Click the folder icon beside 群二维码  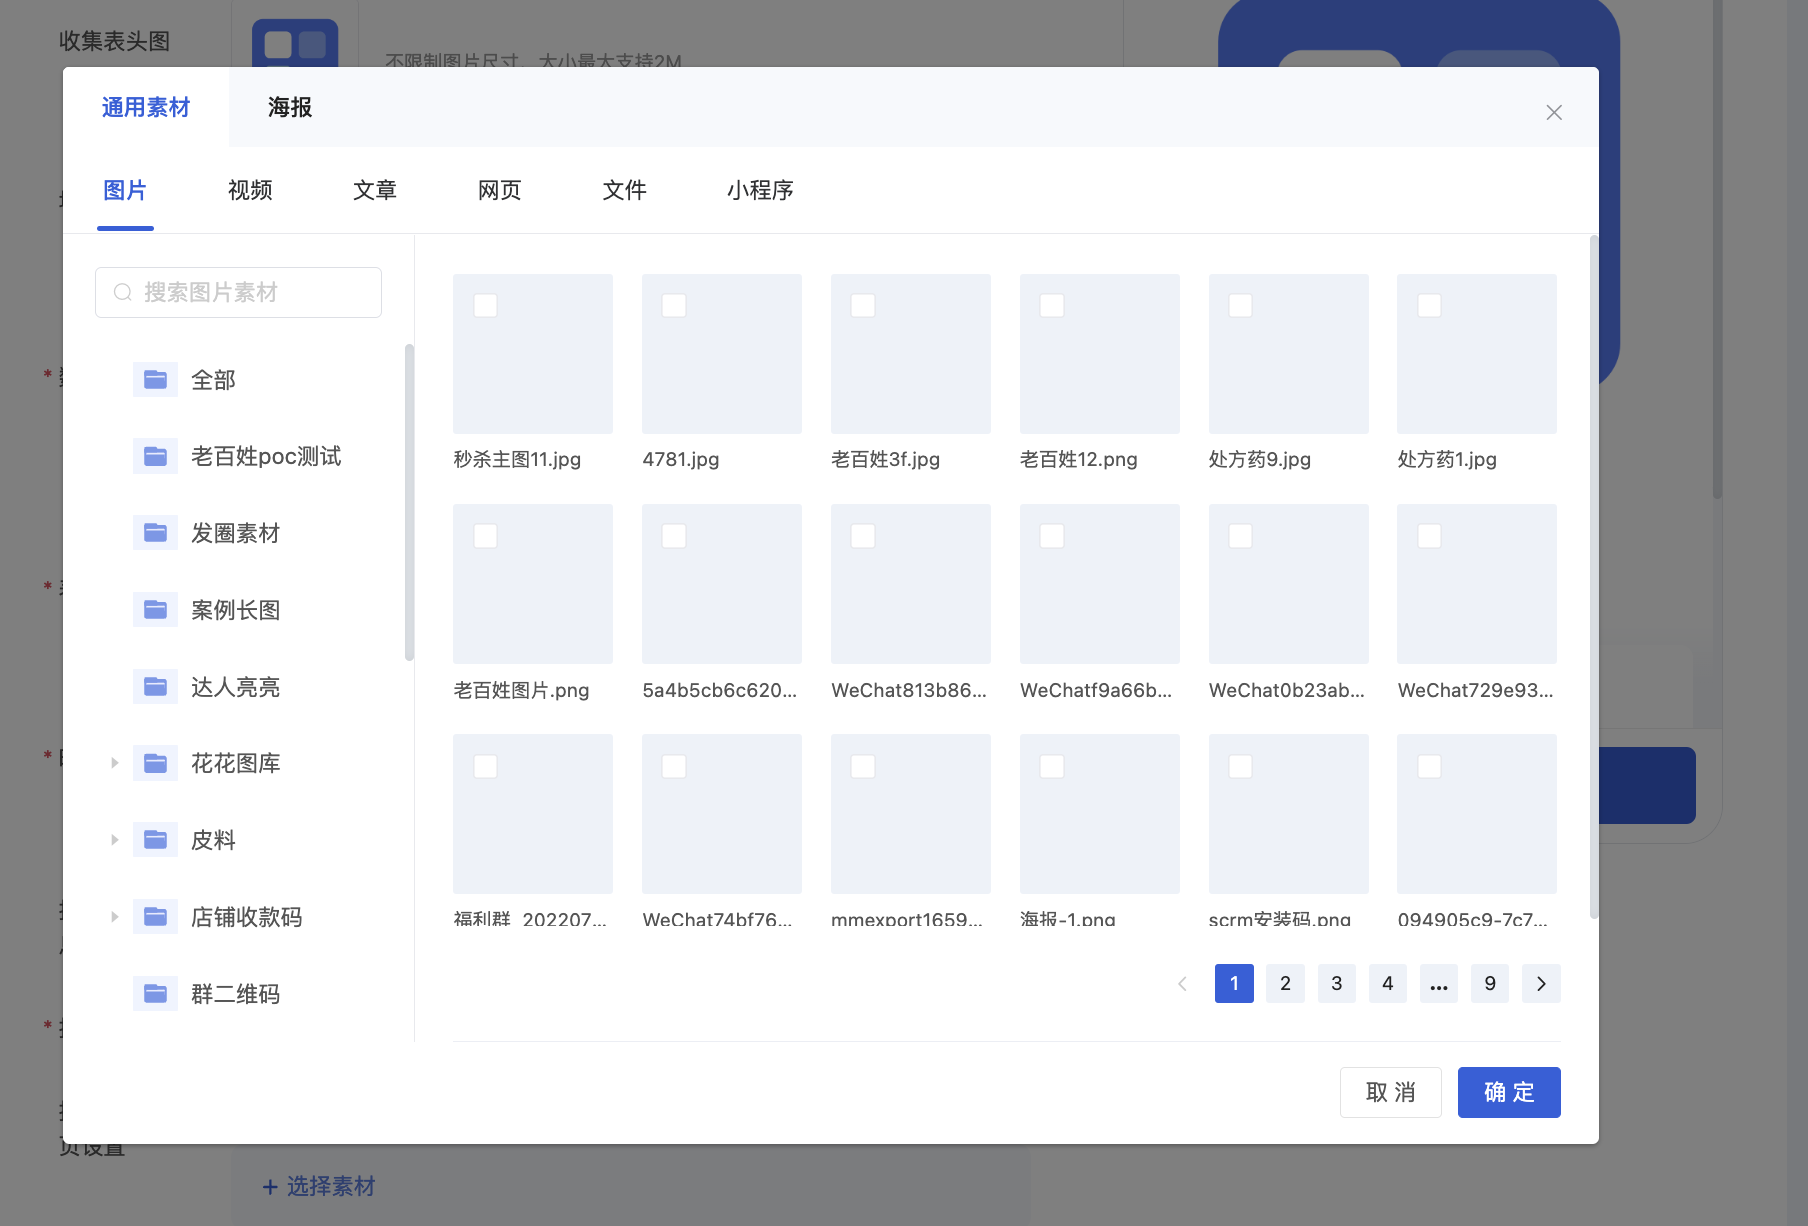click(155, 994)
